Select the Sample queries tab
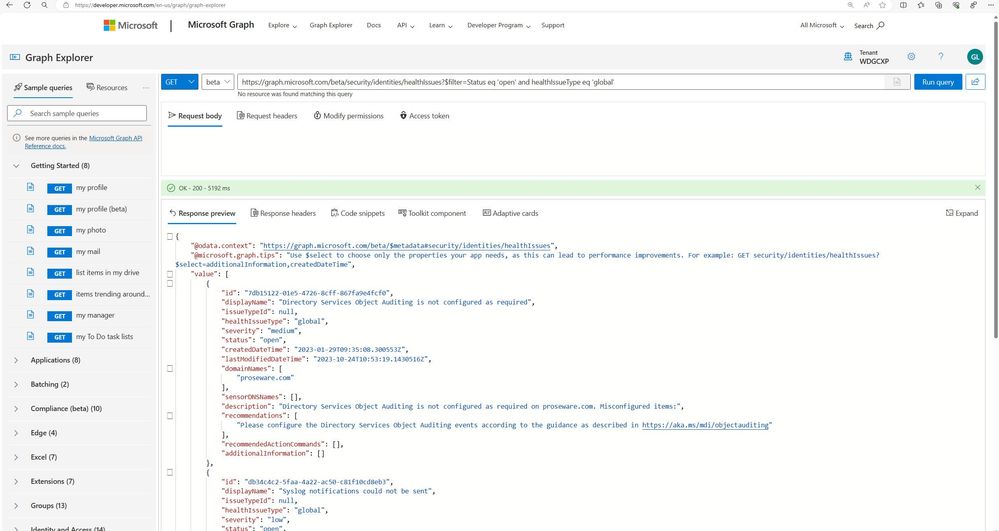This screenshot has width=999, height=531. coord(43,87)
